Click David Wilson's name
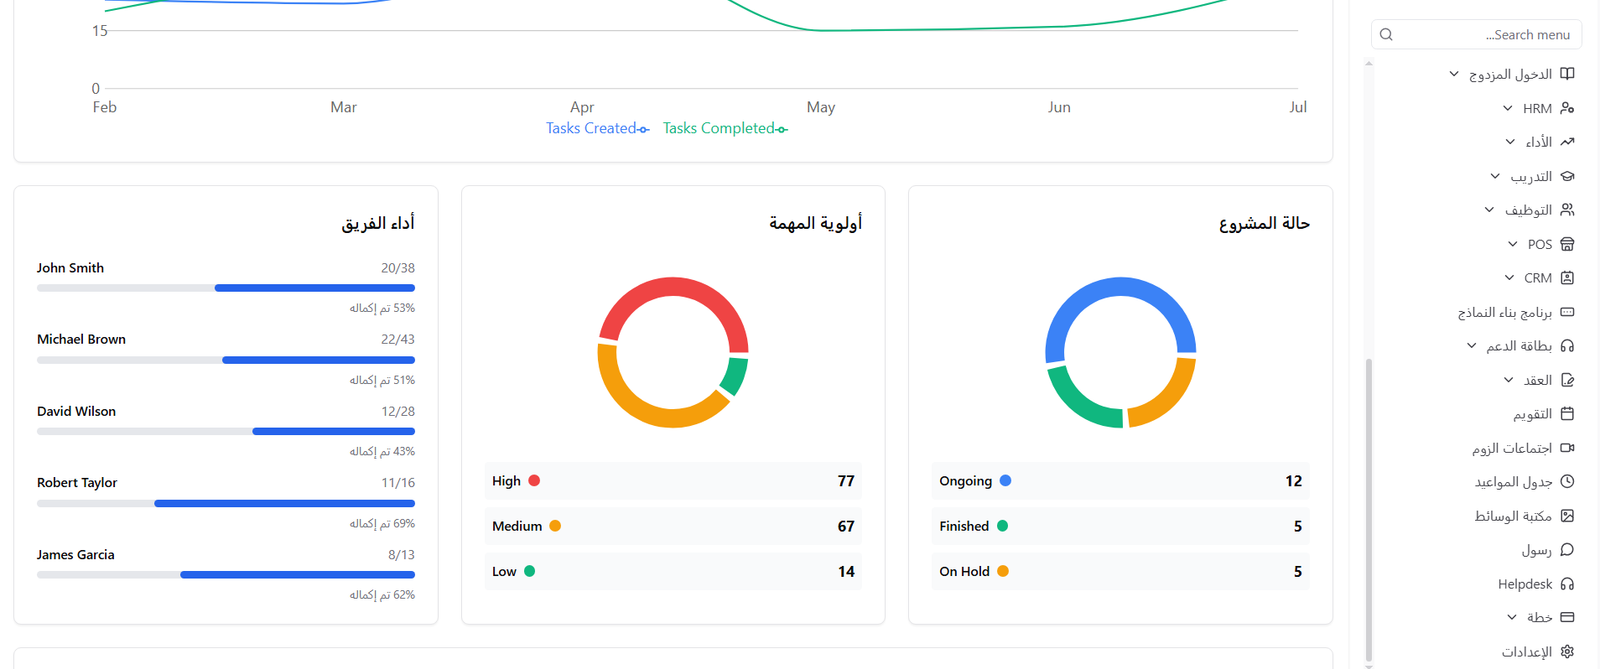Viewport: 1600px width, 669px height. pos(76,411)
